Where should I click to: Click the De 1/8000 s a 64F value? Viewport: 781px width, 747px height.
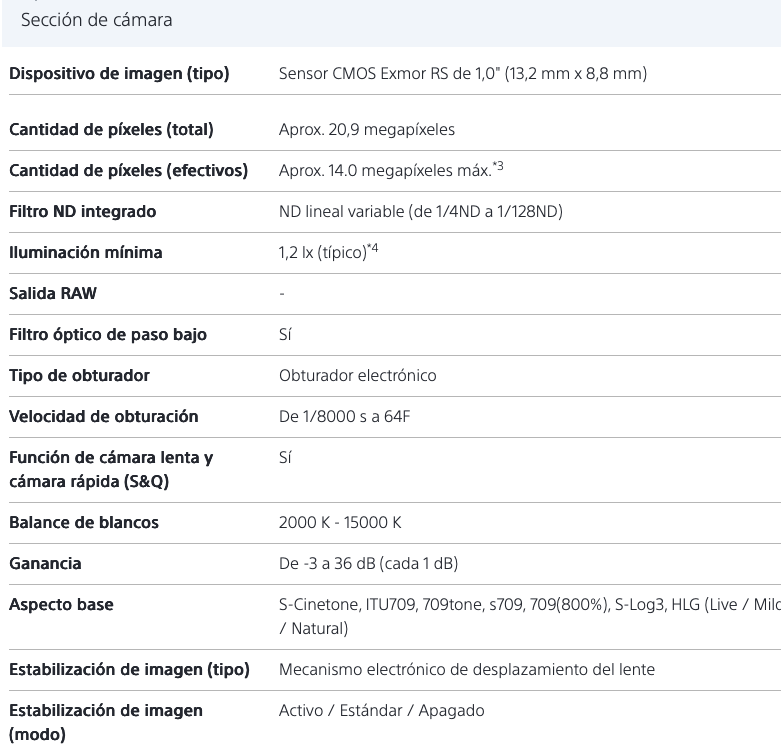pos(344,417)
